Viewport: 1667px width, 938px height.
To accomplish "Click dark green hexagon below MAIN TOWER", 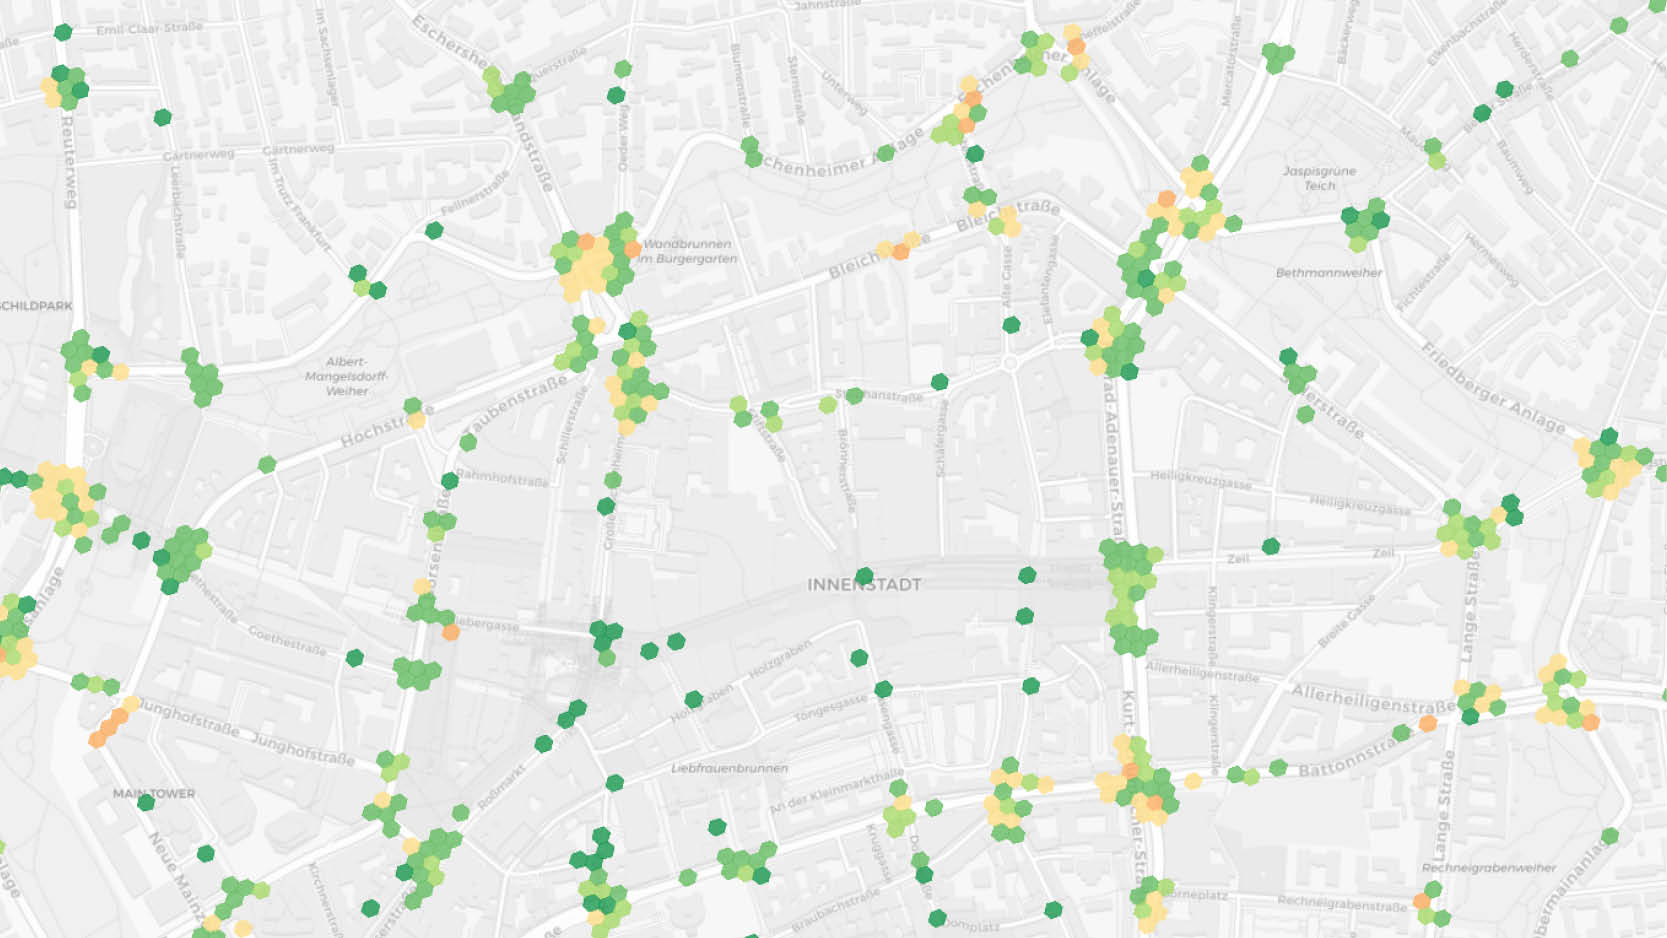I will coord(146,802).
